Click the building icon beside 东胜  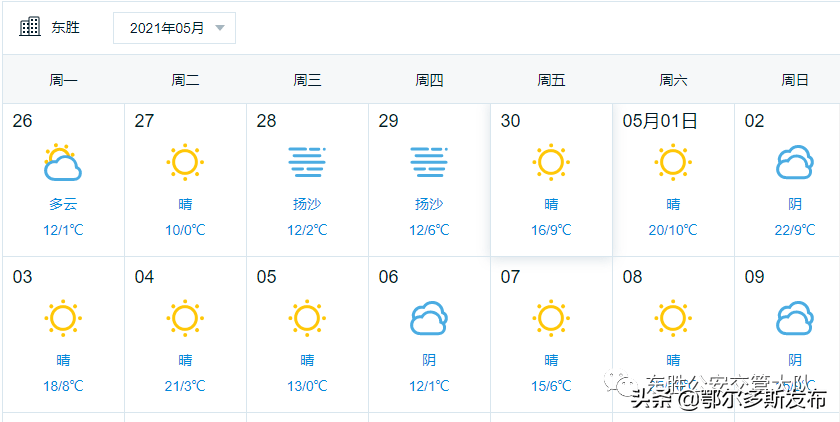click(x=30, y=27)
